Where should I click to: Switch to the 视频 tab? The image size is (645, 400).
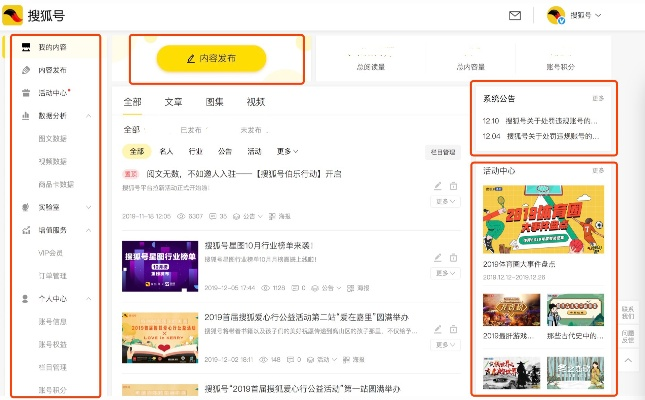point(256,102)
